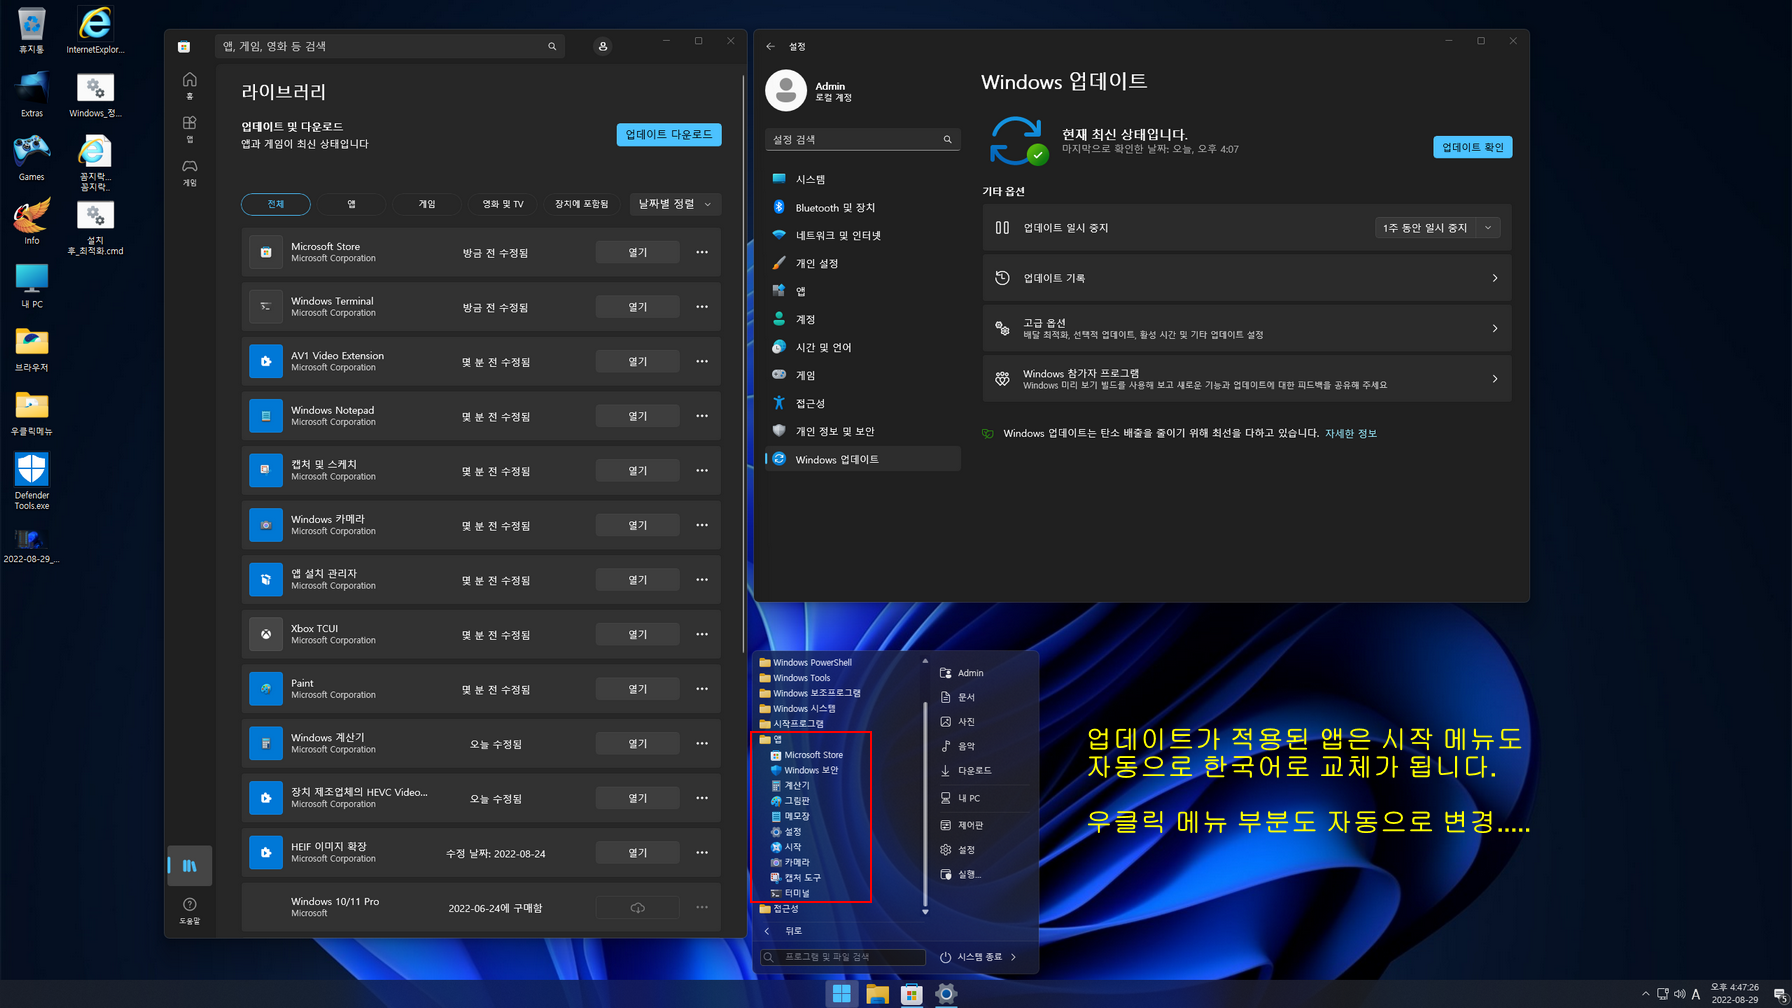
Task: Select the Library icon in Store sidebar
Action: (x=189, y=866)
